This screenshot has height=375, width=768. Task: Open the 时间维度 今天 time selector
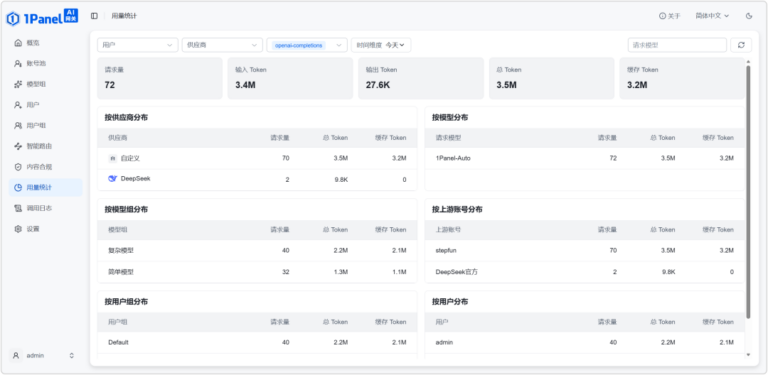381,45
